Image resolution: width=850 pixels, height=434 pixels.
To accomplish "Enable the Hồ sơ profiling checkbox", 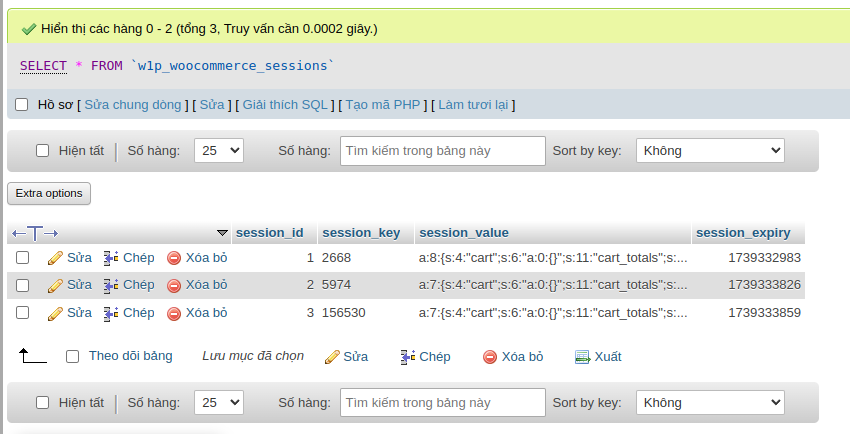I will [x=22, y=104].
